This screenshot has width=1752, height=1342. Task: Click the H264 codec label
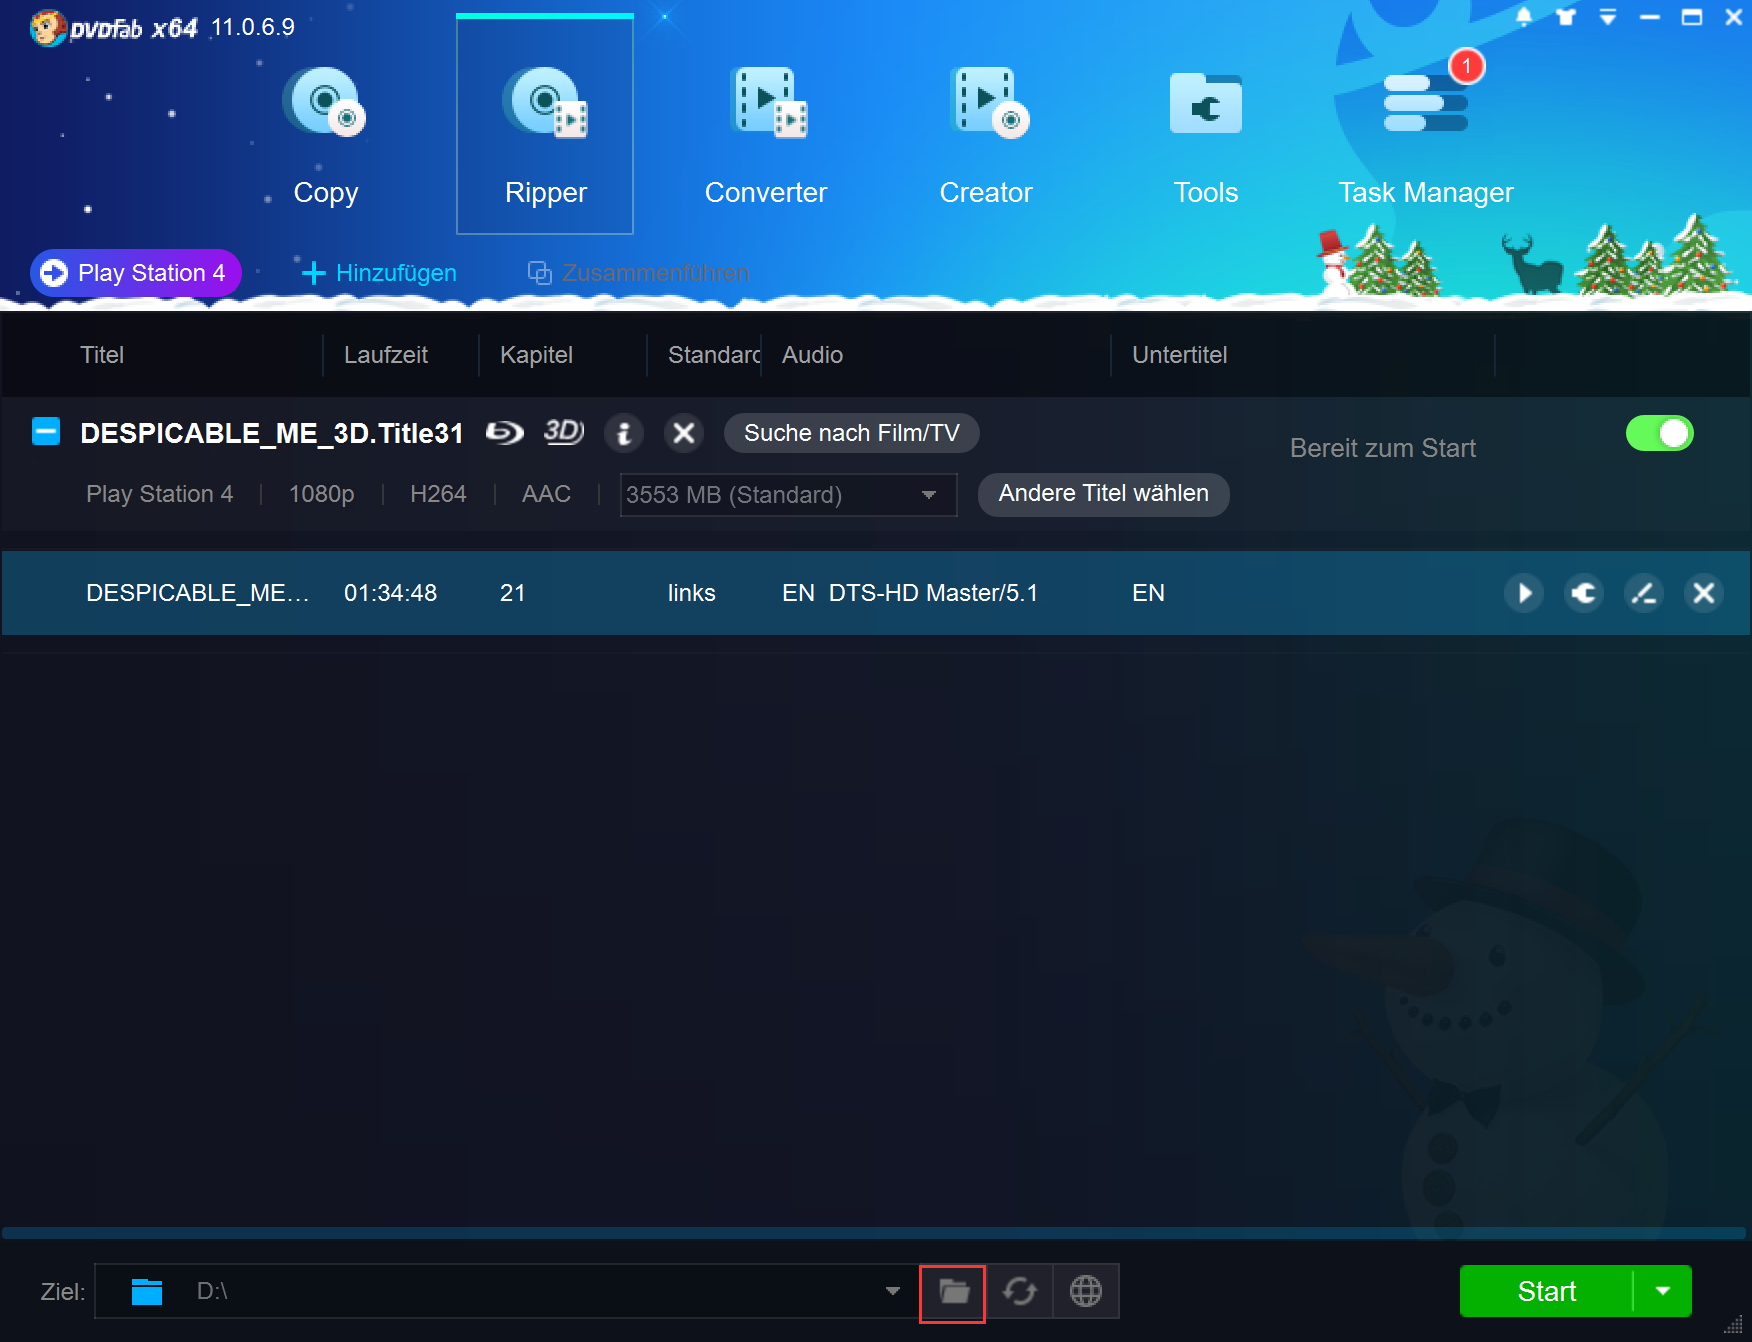click(438, 494)
